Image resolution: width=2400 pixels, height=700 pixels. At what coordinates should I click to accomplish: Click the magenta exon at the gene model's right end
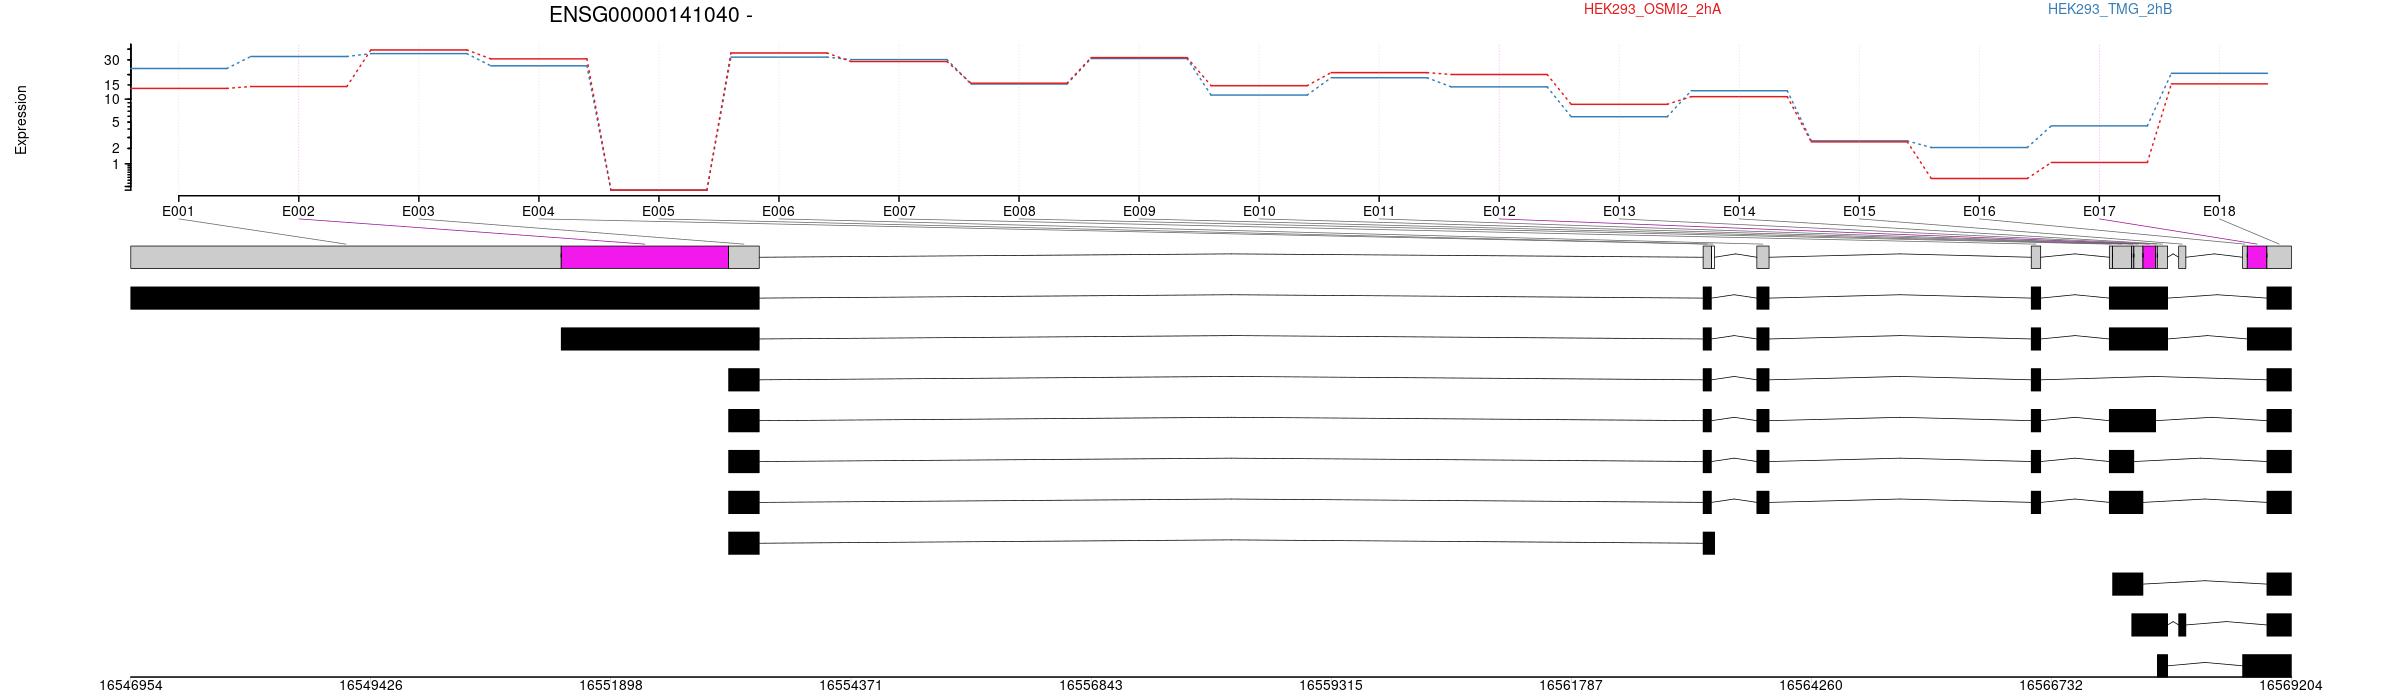[x=2257, y=257]
